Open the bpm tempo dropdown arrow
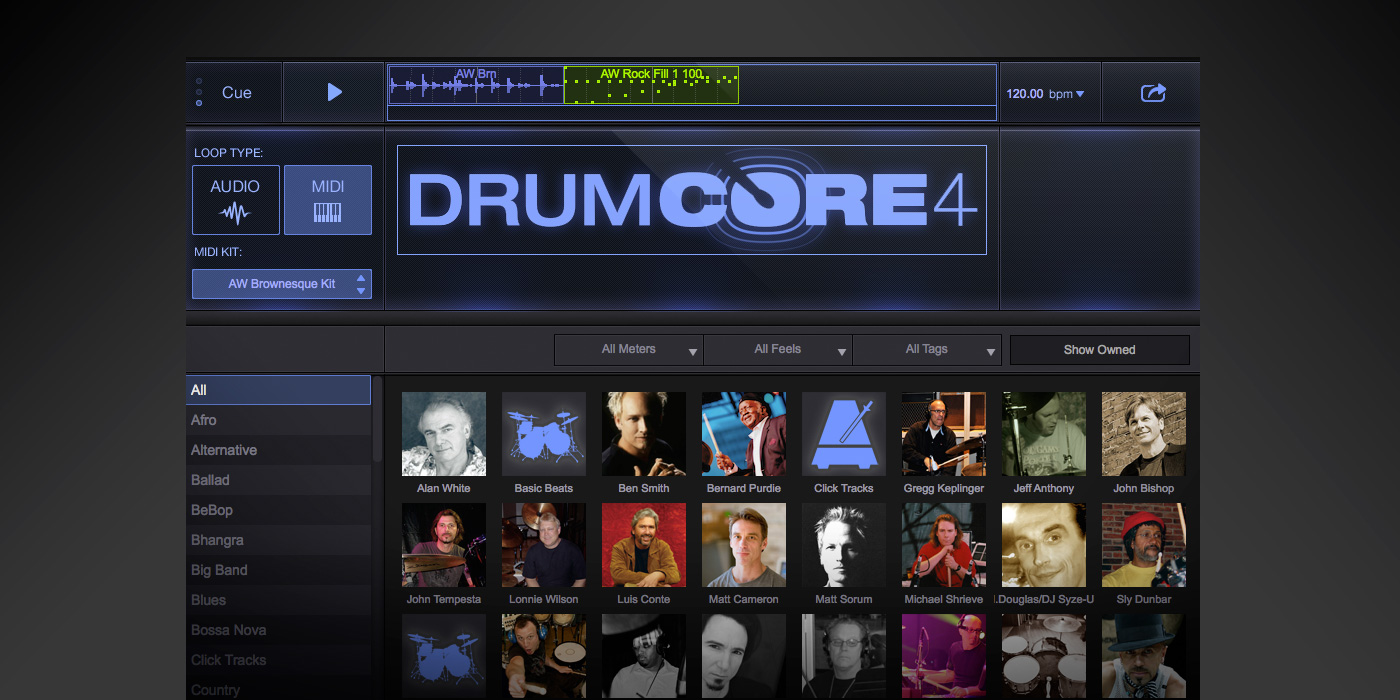 pos(1080,94)
